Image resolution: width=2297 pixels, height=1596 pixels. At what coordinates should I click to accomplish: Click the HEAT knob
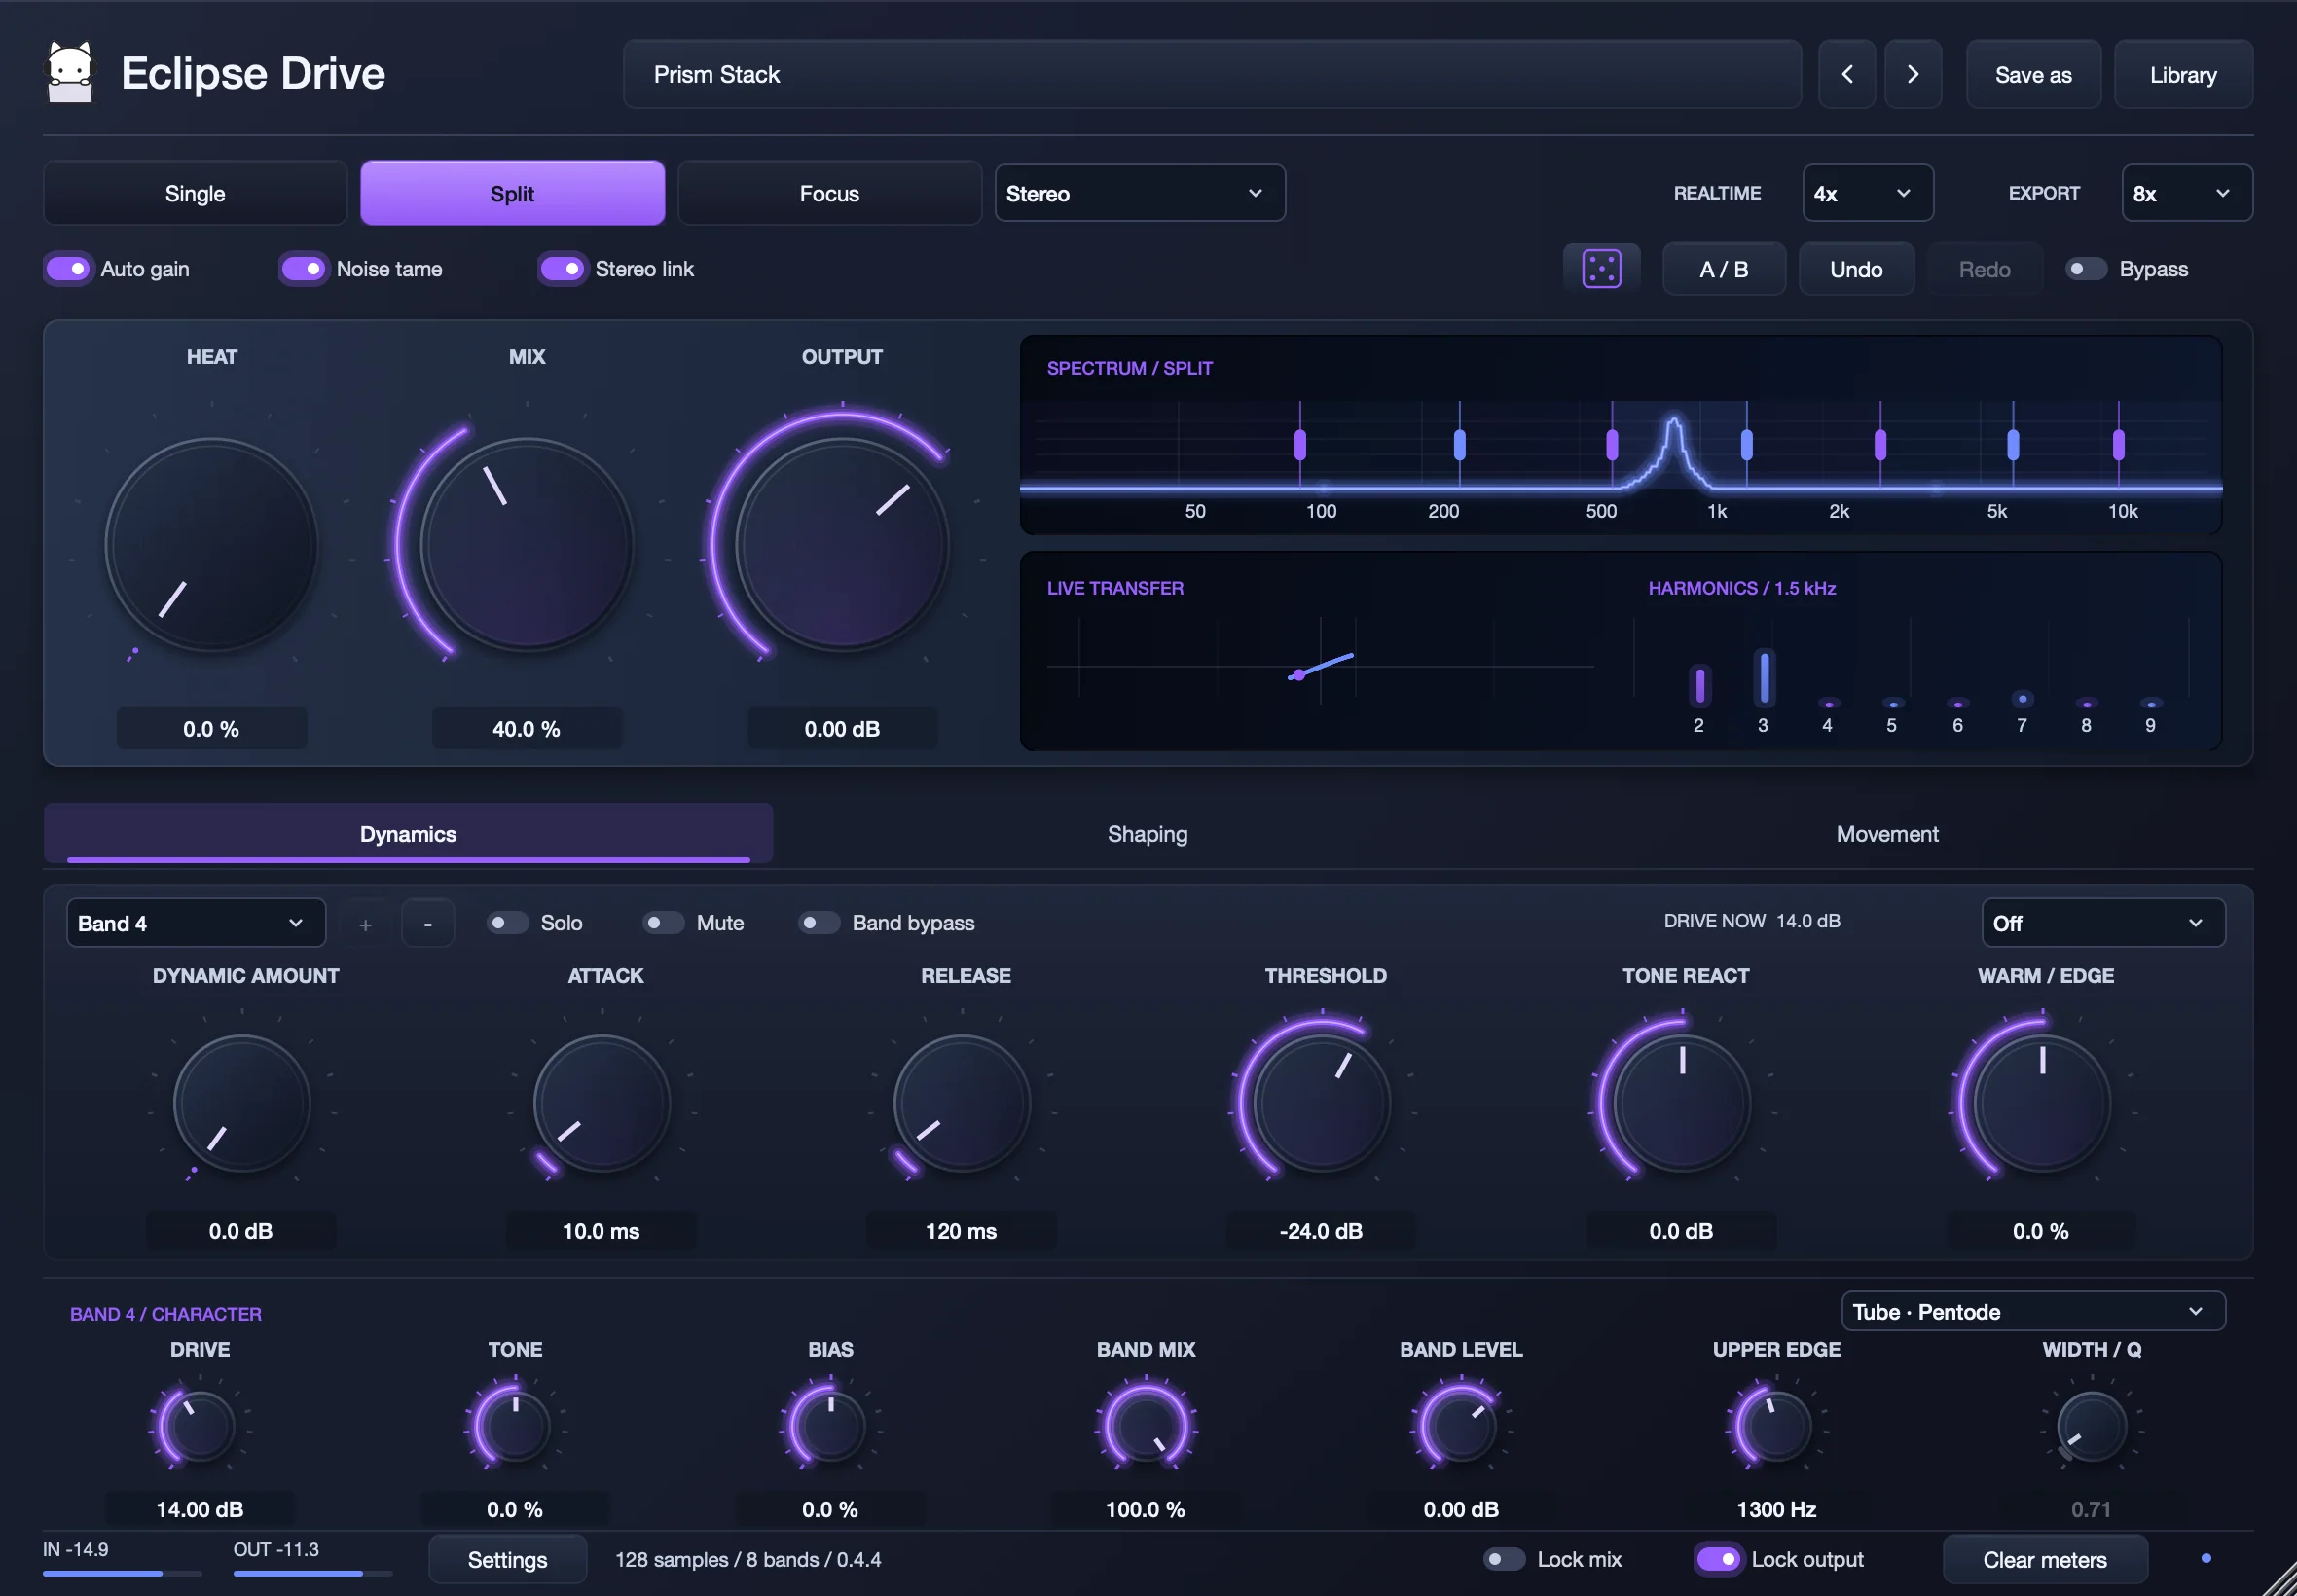click(212, 545)
